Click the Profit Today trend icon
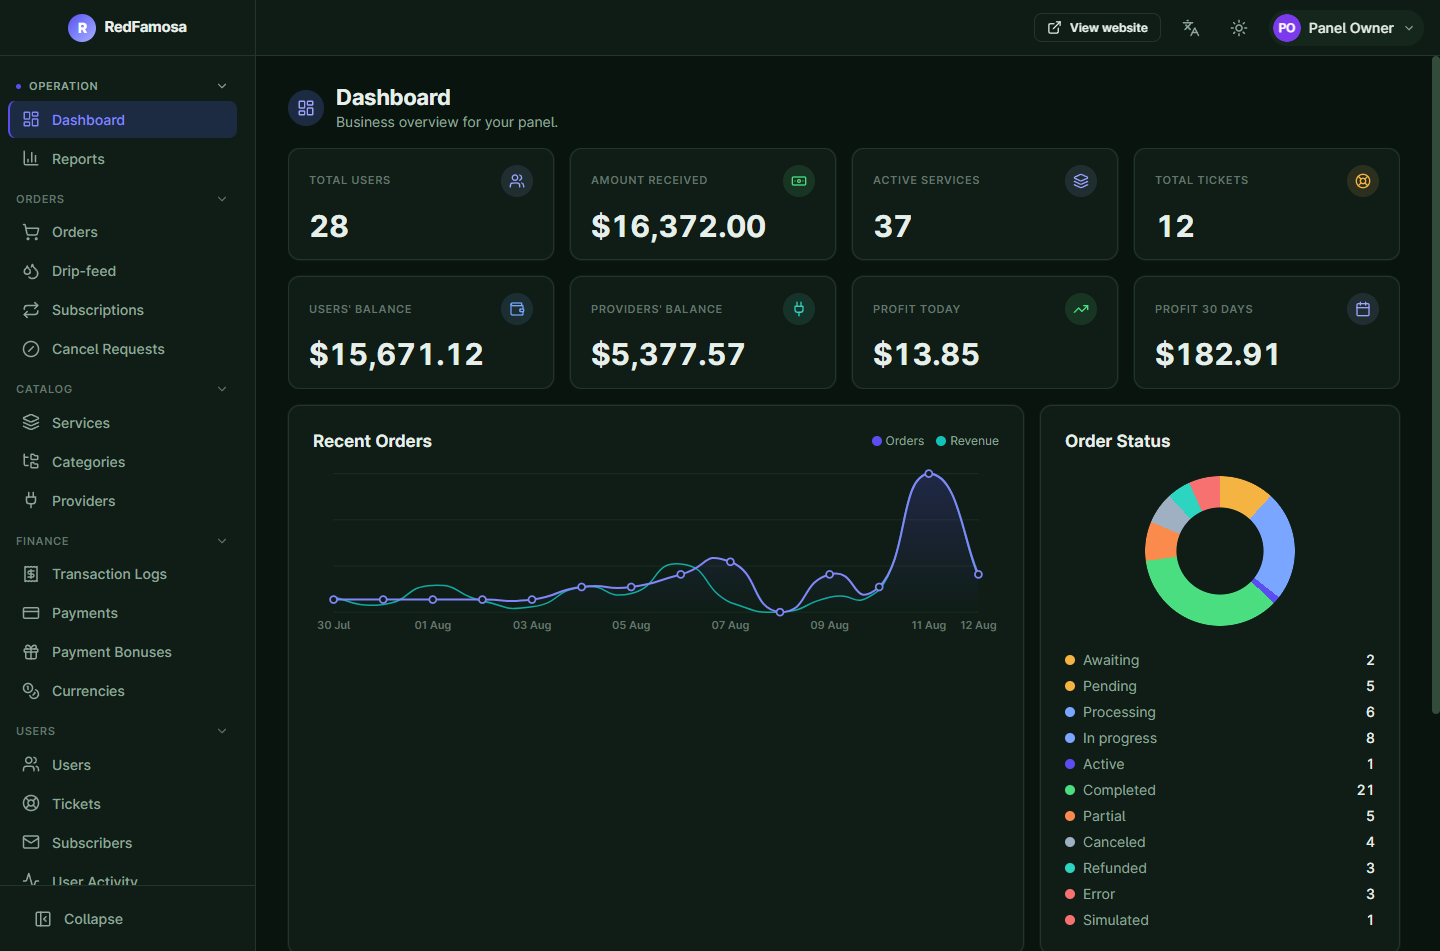1440x951 pixels. [x=1081, y=309]
